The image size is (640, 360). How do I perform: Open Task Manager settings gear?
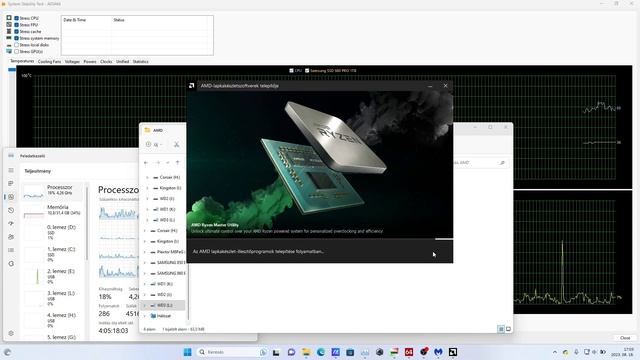tap(11, 333)
